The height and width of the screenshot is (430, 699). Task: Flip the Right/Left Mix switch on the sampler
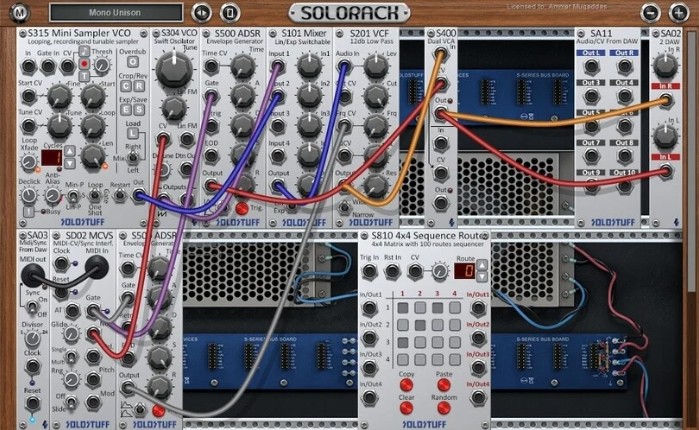(x=130, y=156)
